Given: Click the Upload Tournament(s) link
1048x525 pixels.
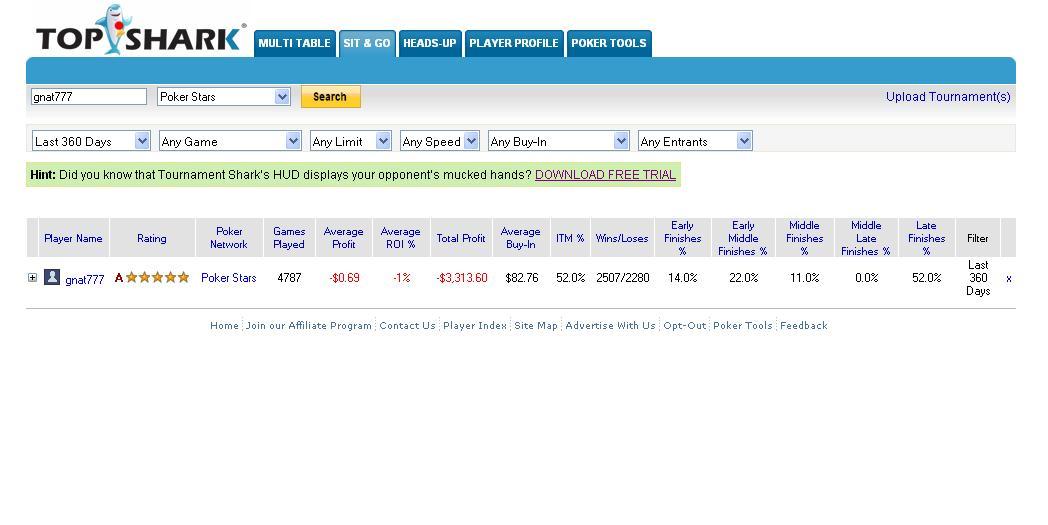Looking at the screenshot, I should click(947, 97).
